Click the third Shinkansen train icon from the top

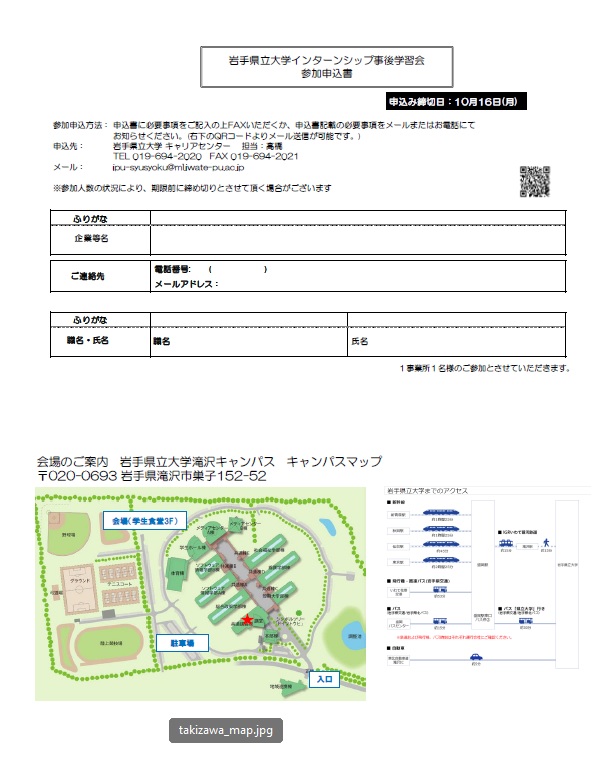(x=441, y=544)
